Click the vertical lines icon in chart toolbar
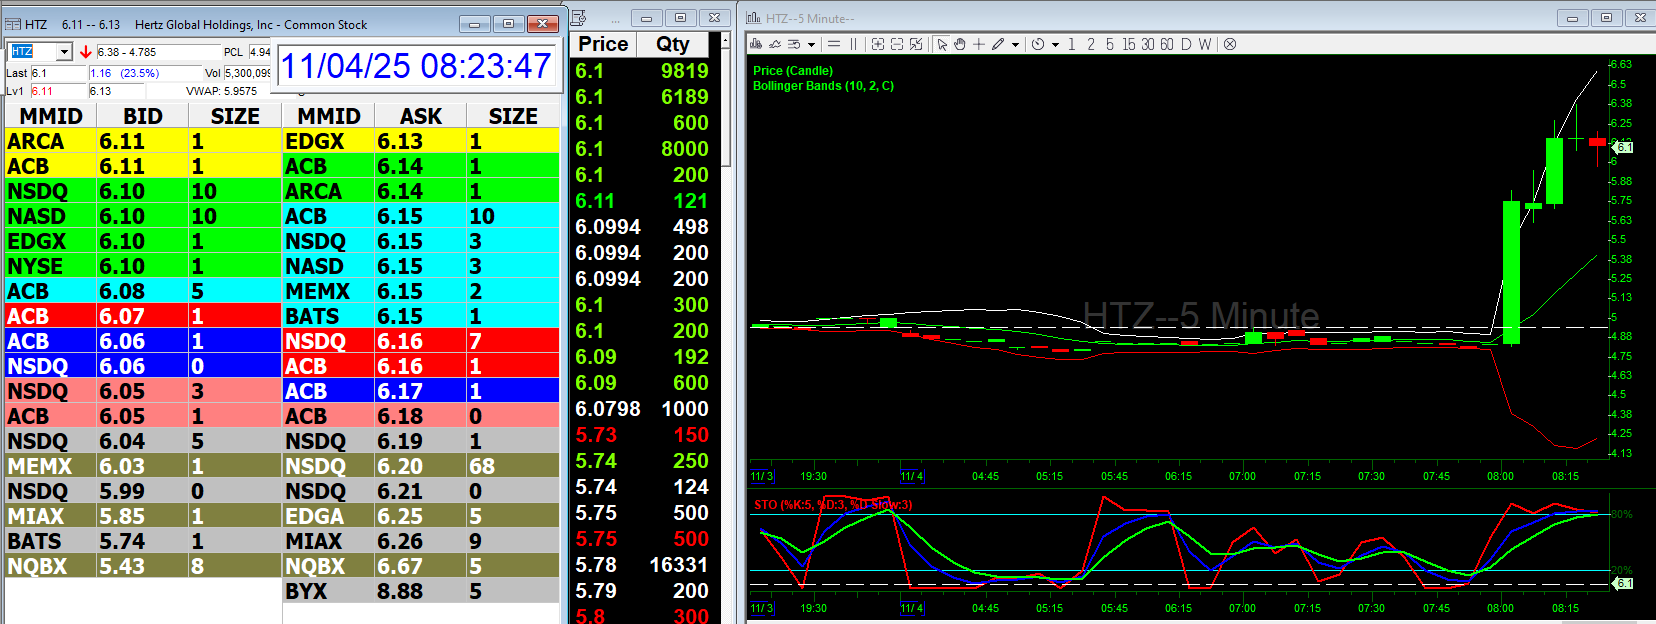The image size is (1656, 624). [x=854, y=44]
